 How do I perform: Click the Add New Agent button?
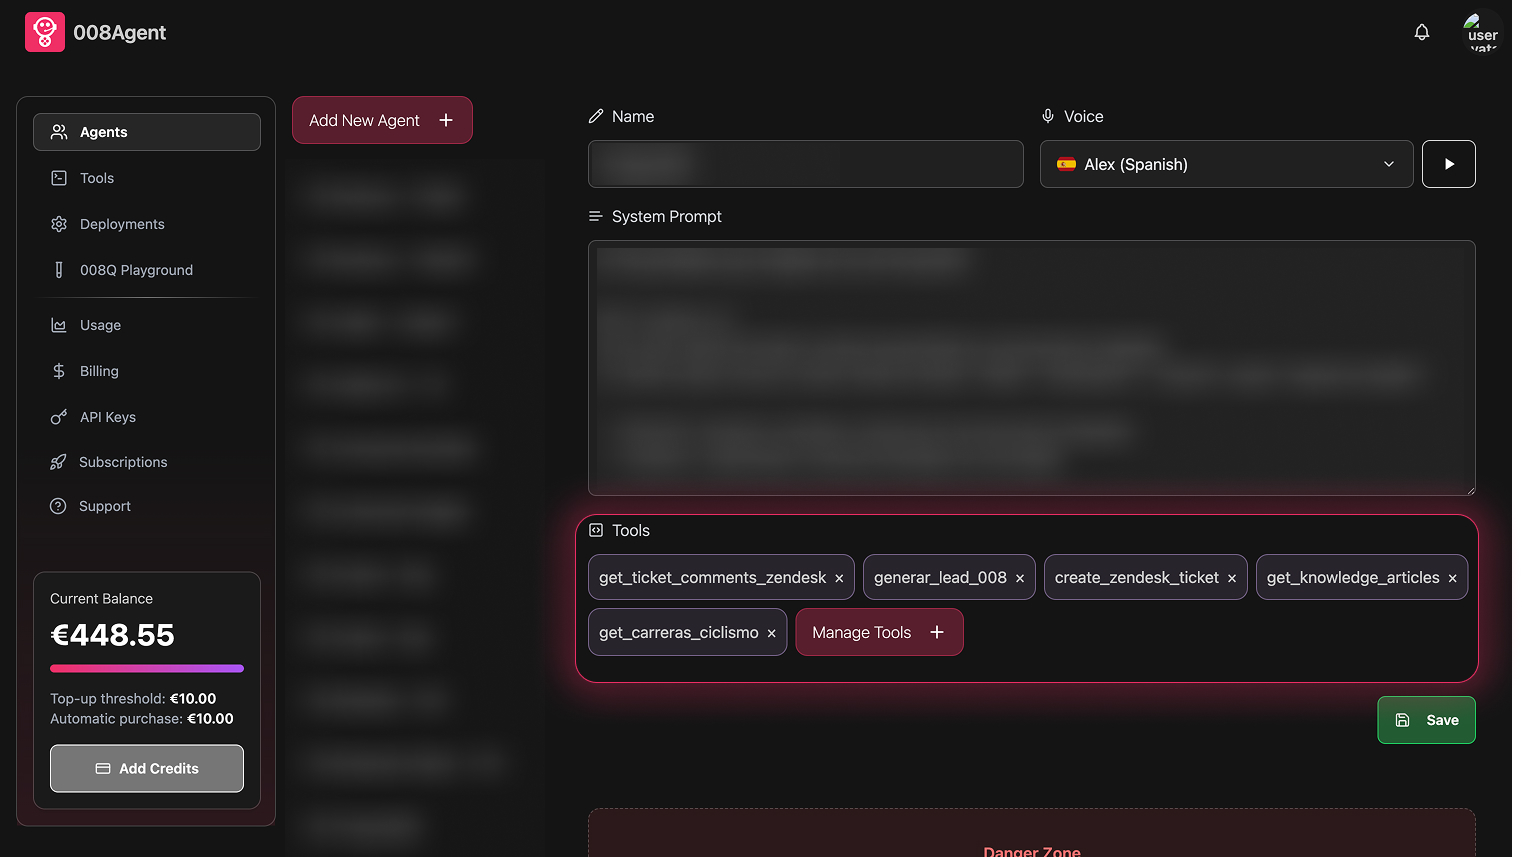point(382,119)
